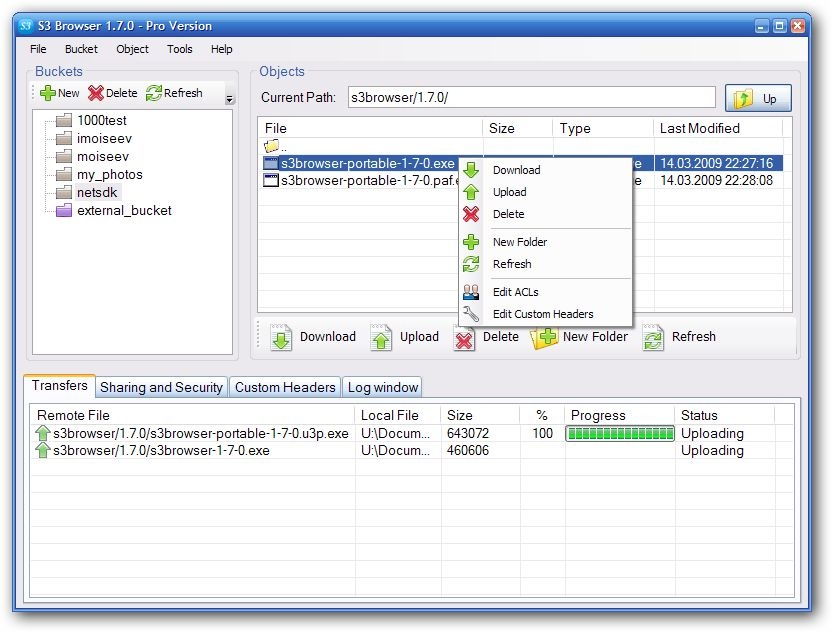
Task: Click Refresh in the objects toolbar
Action: (x=680, y=337)
